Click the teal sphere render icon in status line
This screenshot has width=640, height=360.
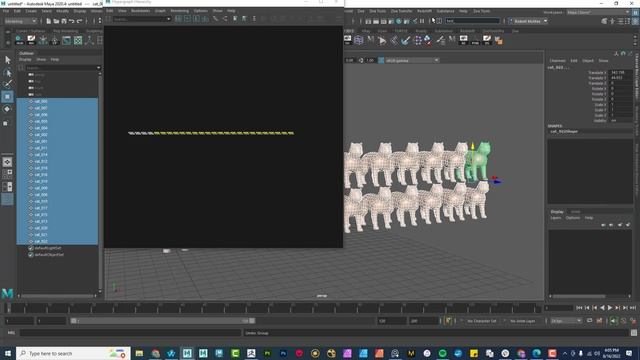[399, 21]
